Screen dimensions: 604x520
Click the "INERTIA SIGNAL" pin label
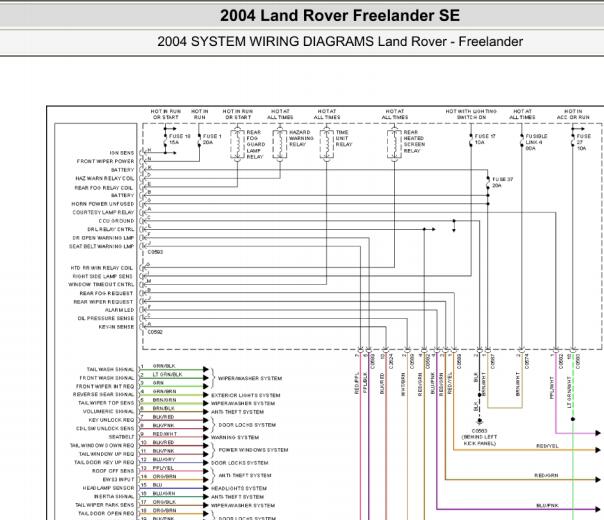(x=114, y=496)
